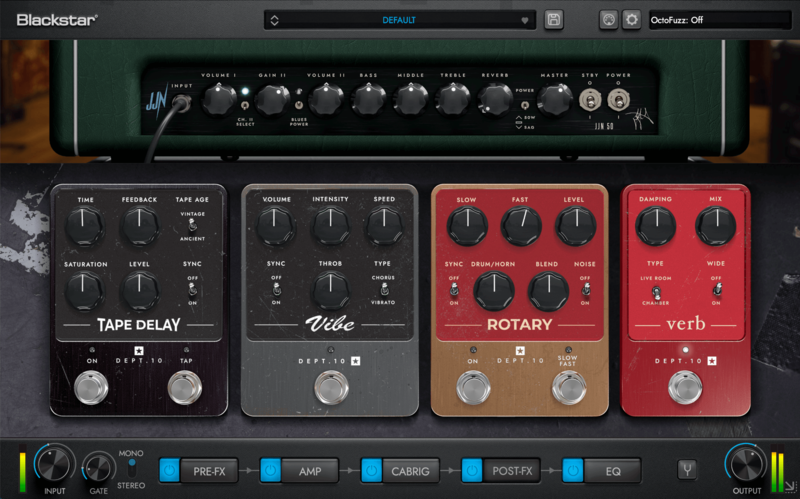This screenshot has width=800, height=499.
Task: Open the PRE-FX tab
Action: point(209,471)
